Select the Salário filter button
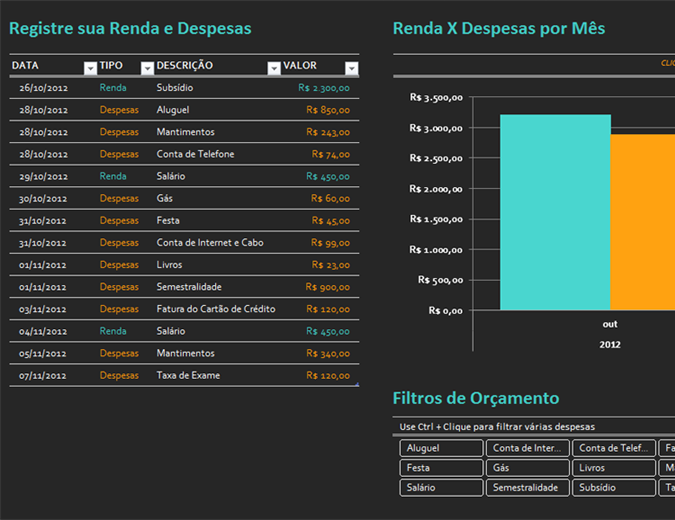Viewport: 675px width, 520px height. coord(441,488)
